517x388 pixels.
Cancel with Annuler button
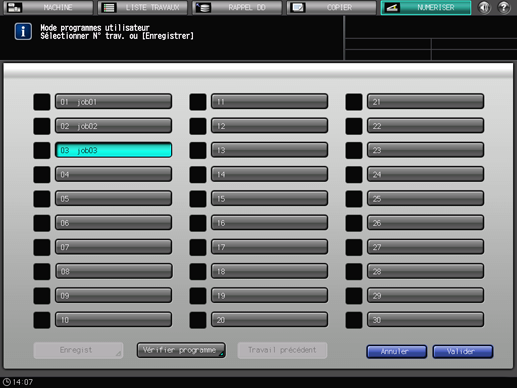397,352
